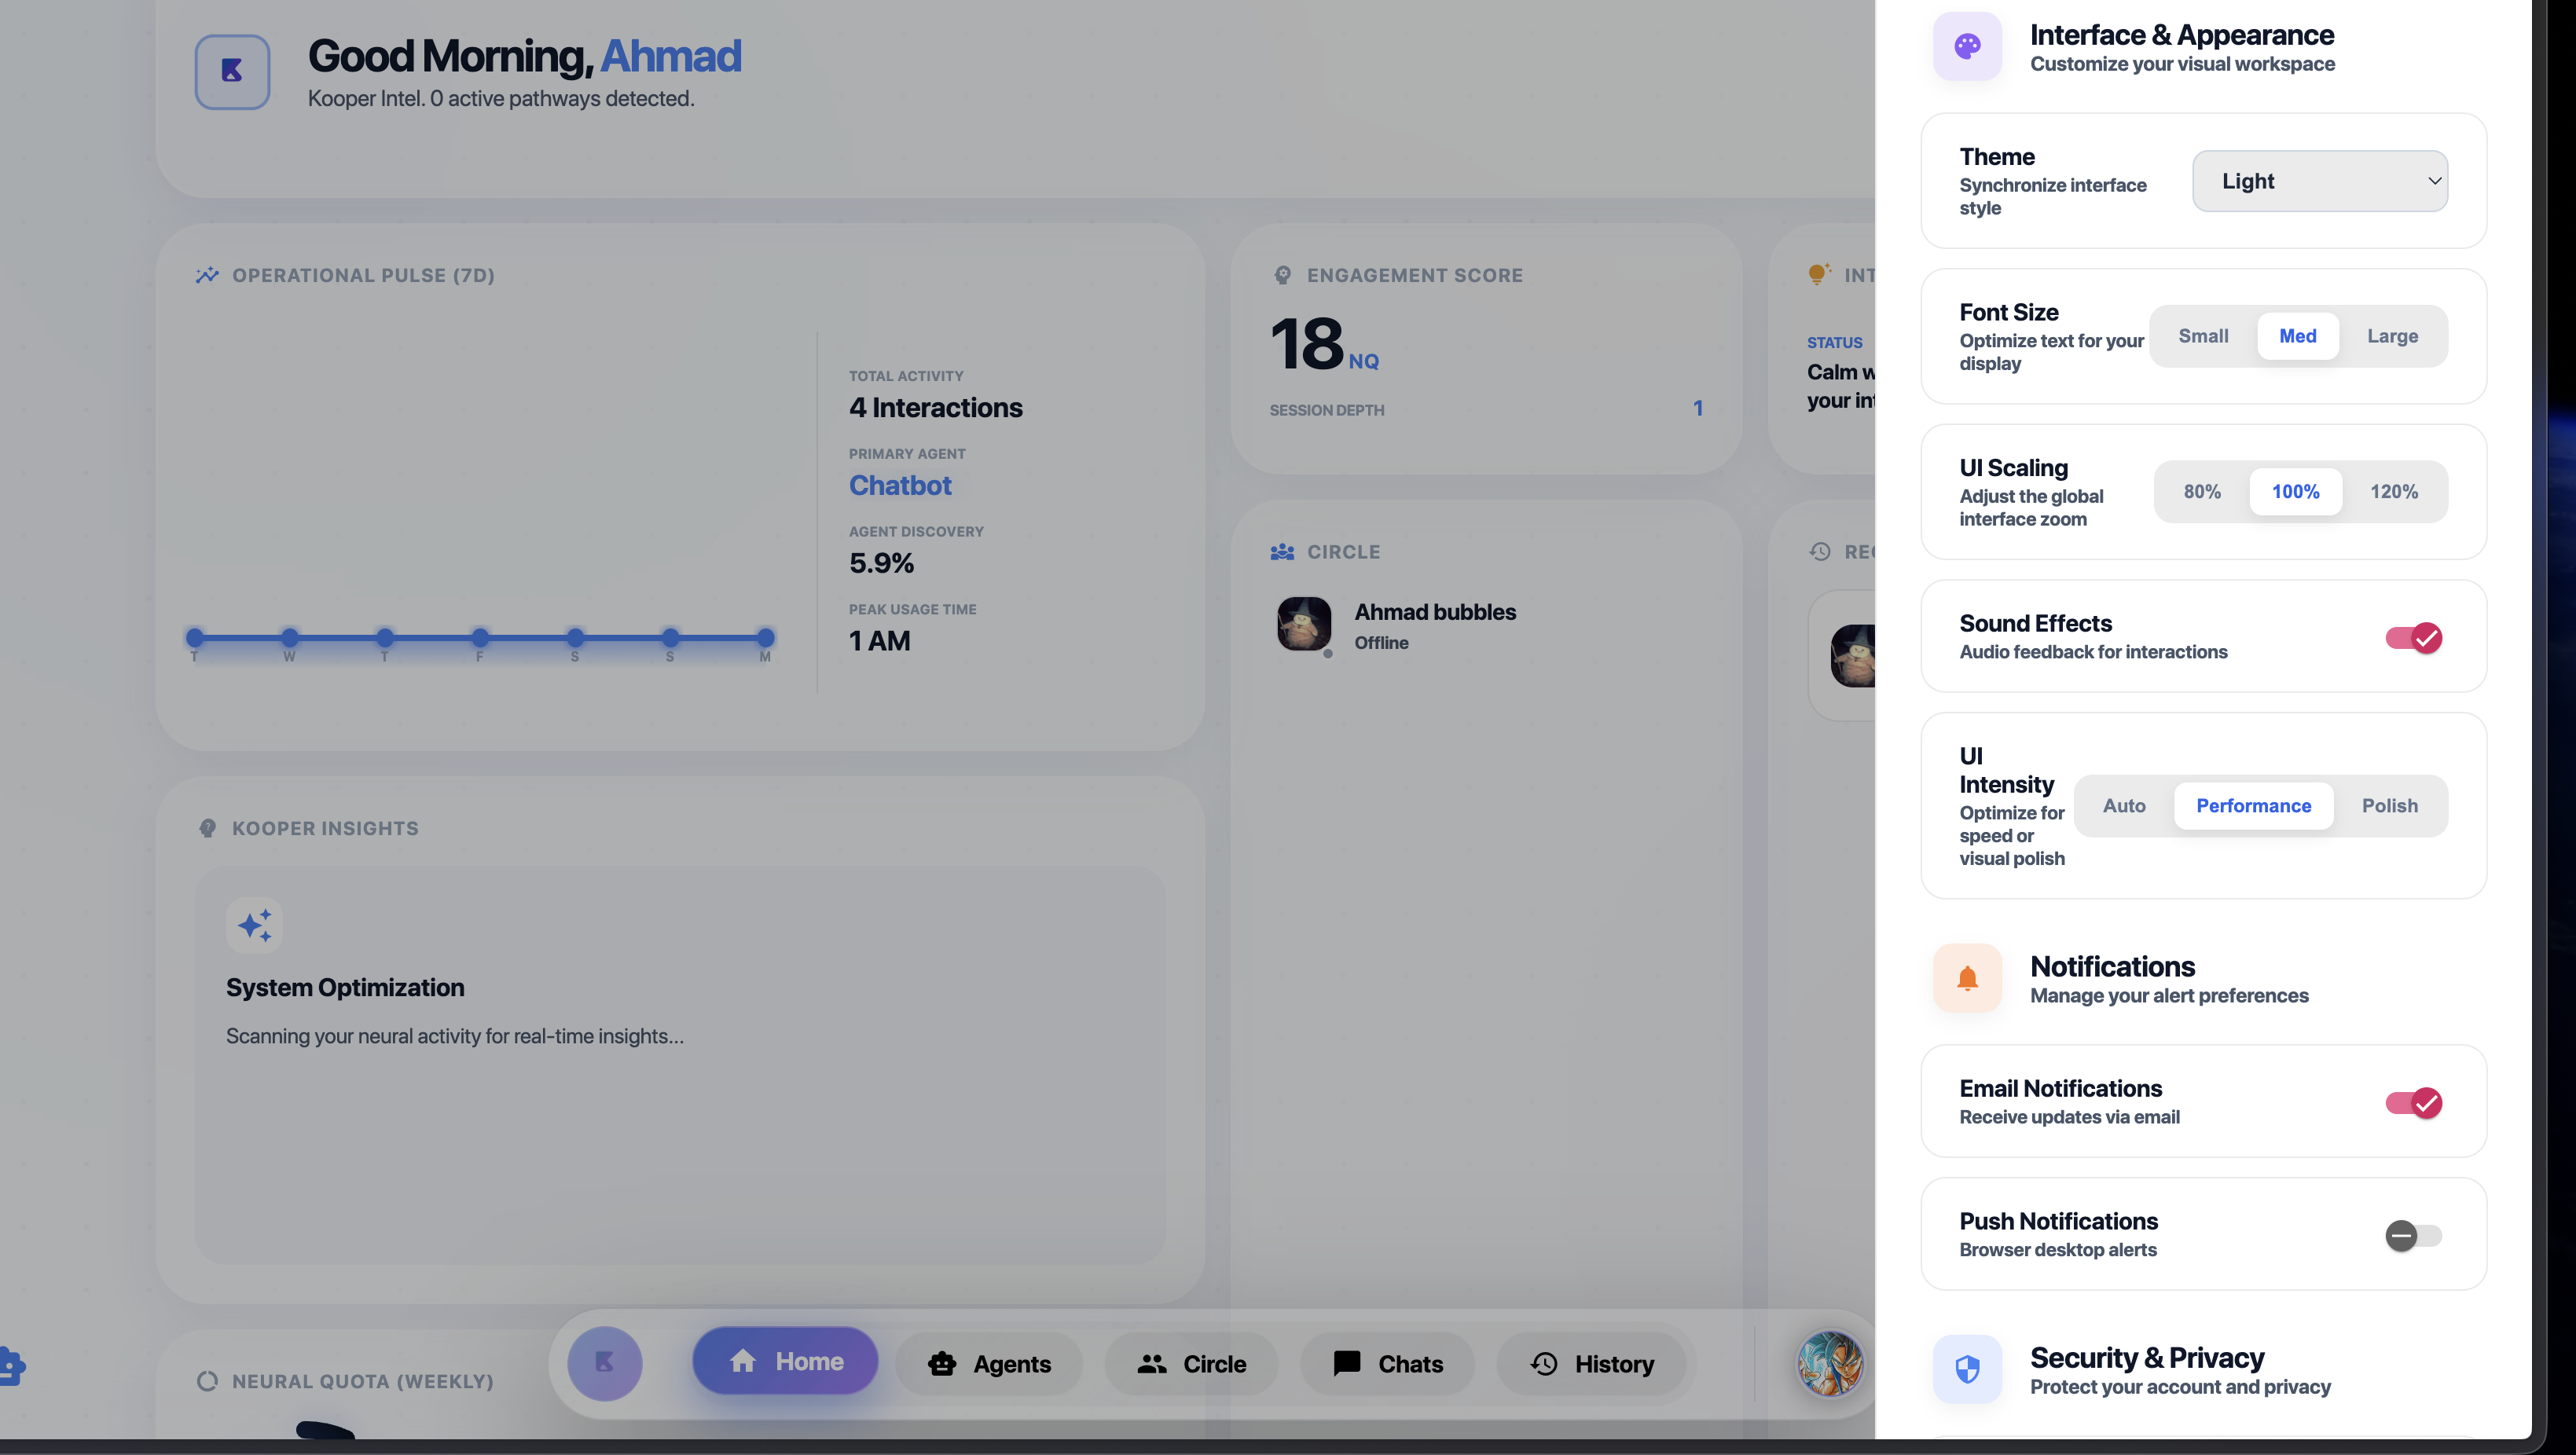The image size is (2576, 1455).
Task: Click the Session Depth value 1
Action: 1697,408
